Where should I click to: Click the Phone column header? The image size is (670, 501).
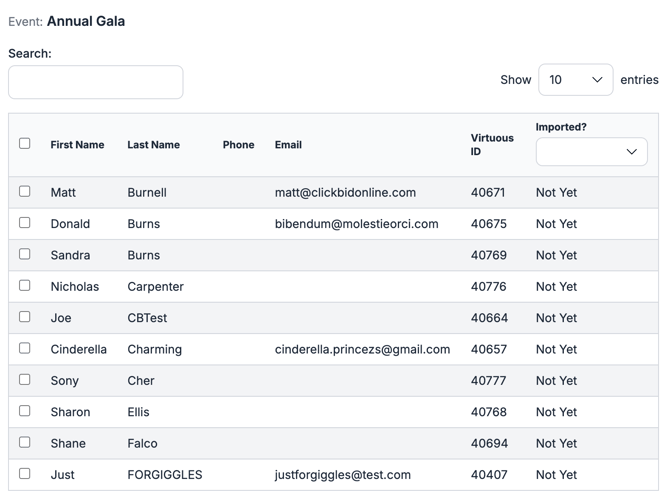point(238,145)
